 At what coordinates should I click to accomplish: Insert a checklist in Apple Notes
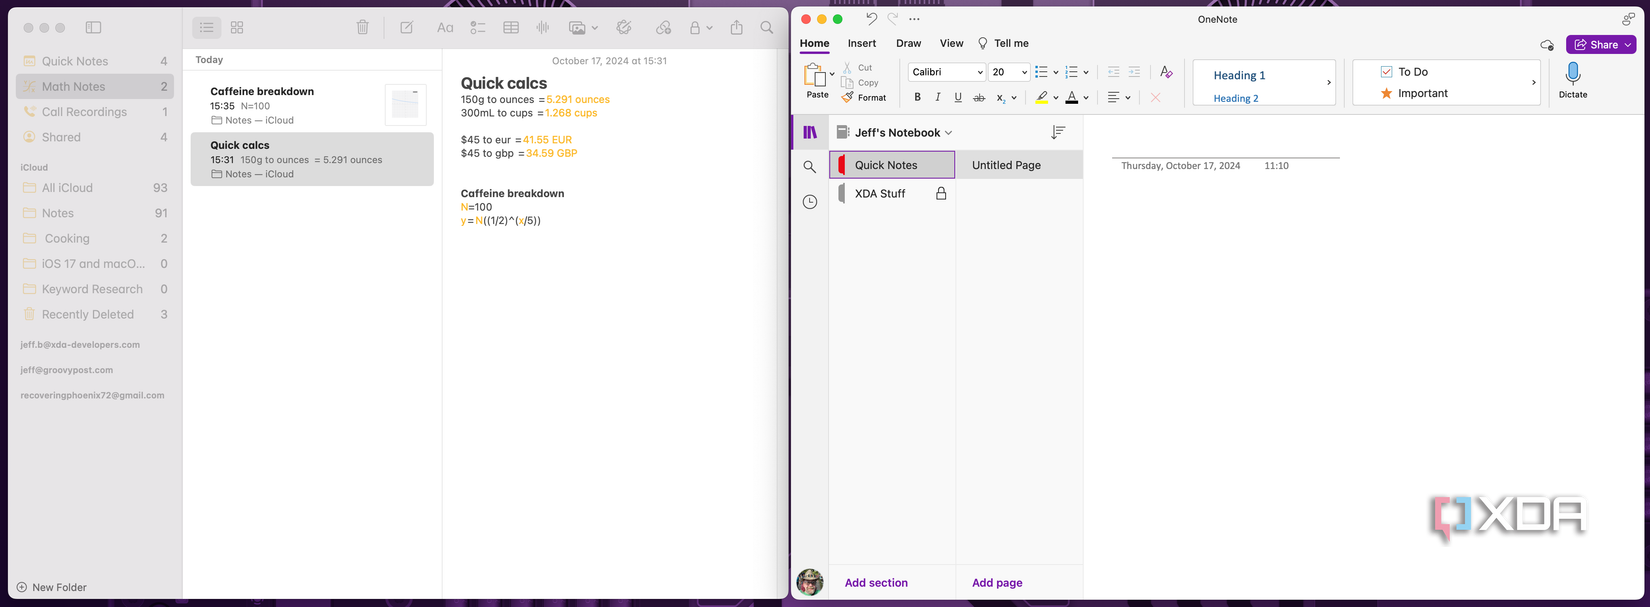click(x=478, y=28)
